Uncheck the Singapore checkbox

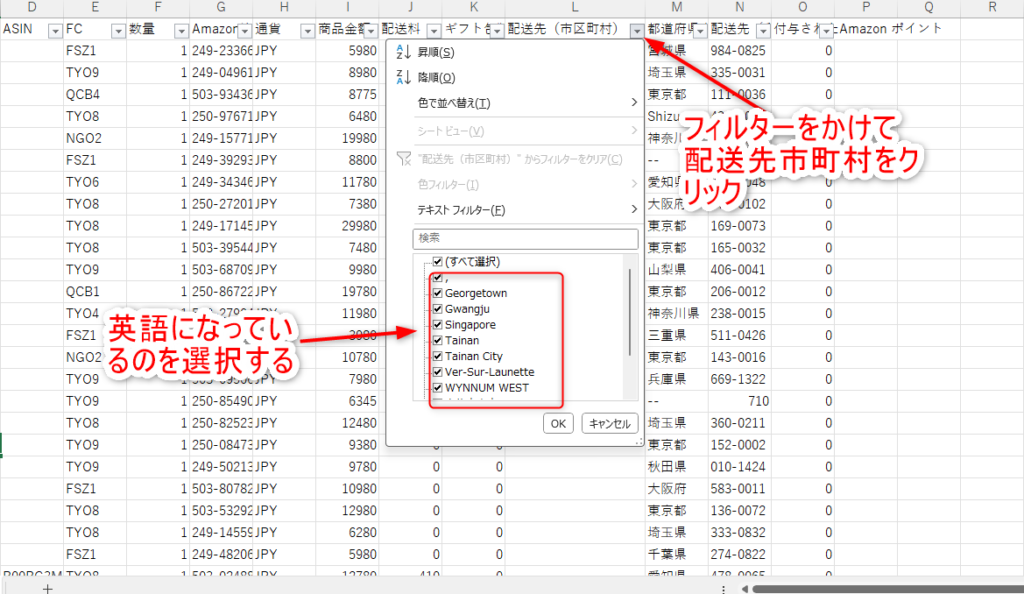tap(438, 325)
